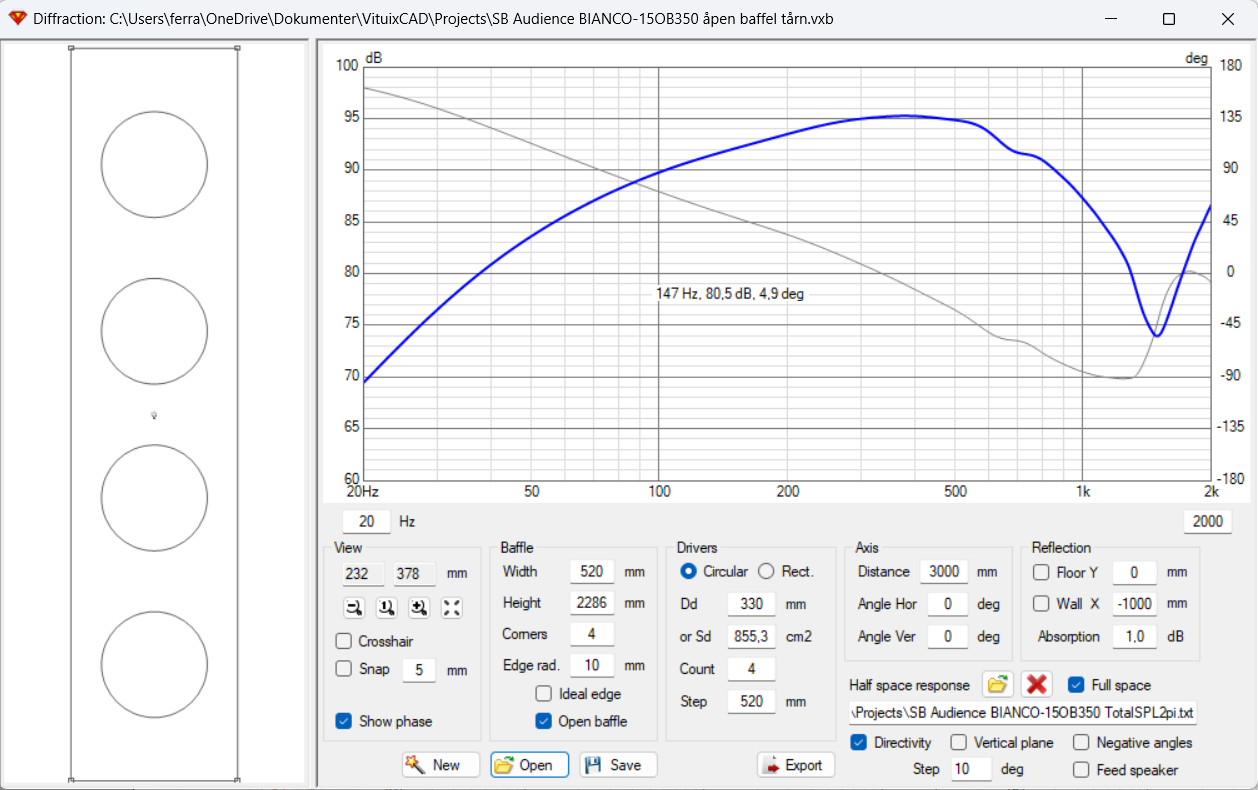The height and width of the screenshot is (790, 1258).
Task: Focus the Axis Distance input field
Action: pos(944,572)
